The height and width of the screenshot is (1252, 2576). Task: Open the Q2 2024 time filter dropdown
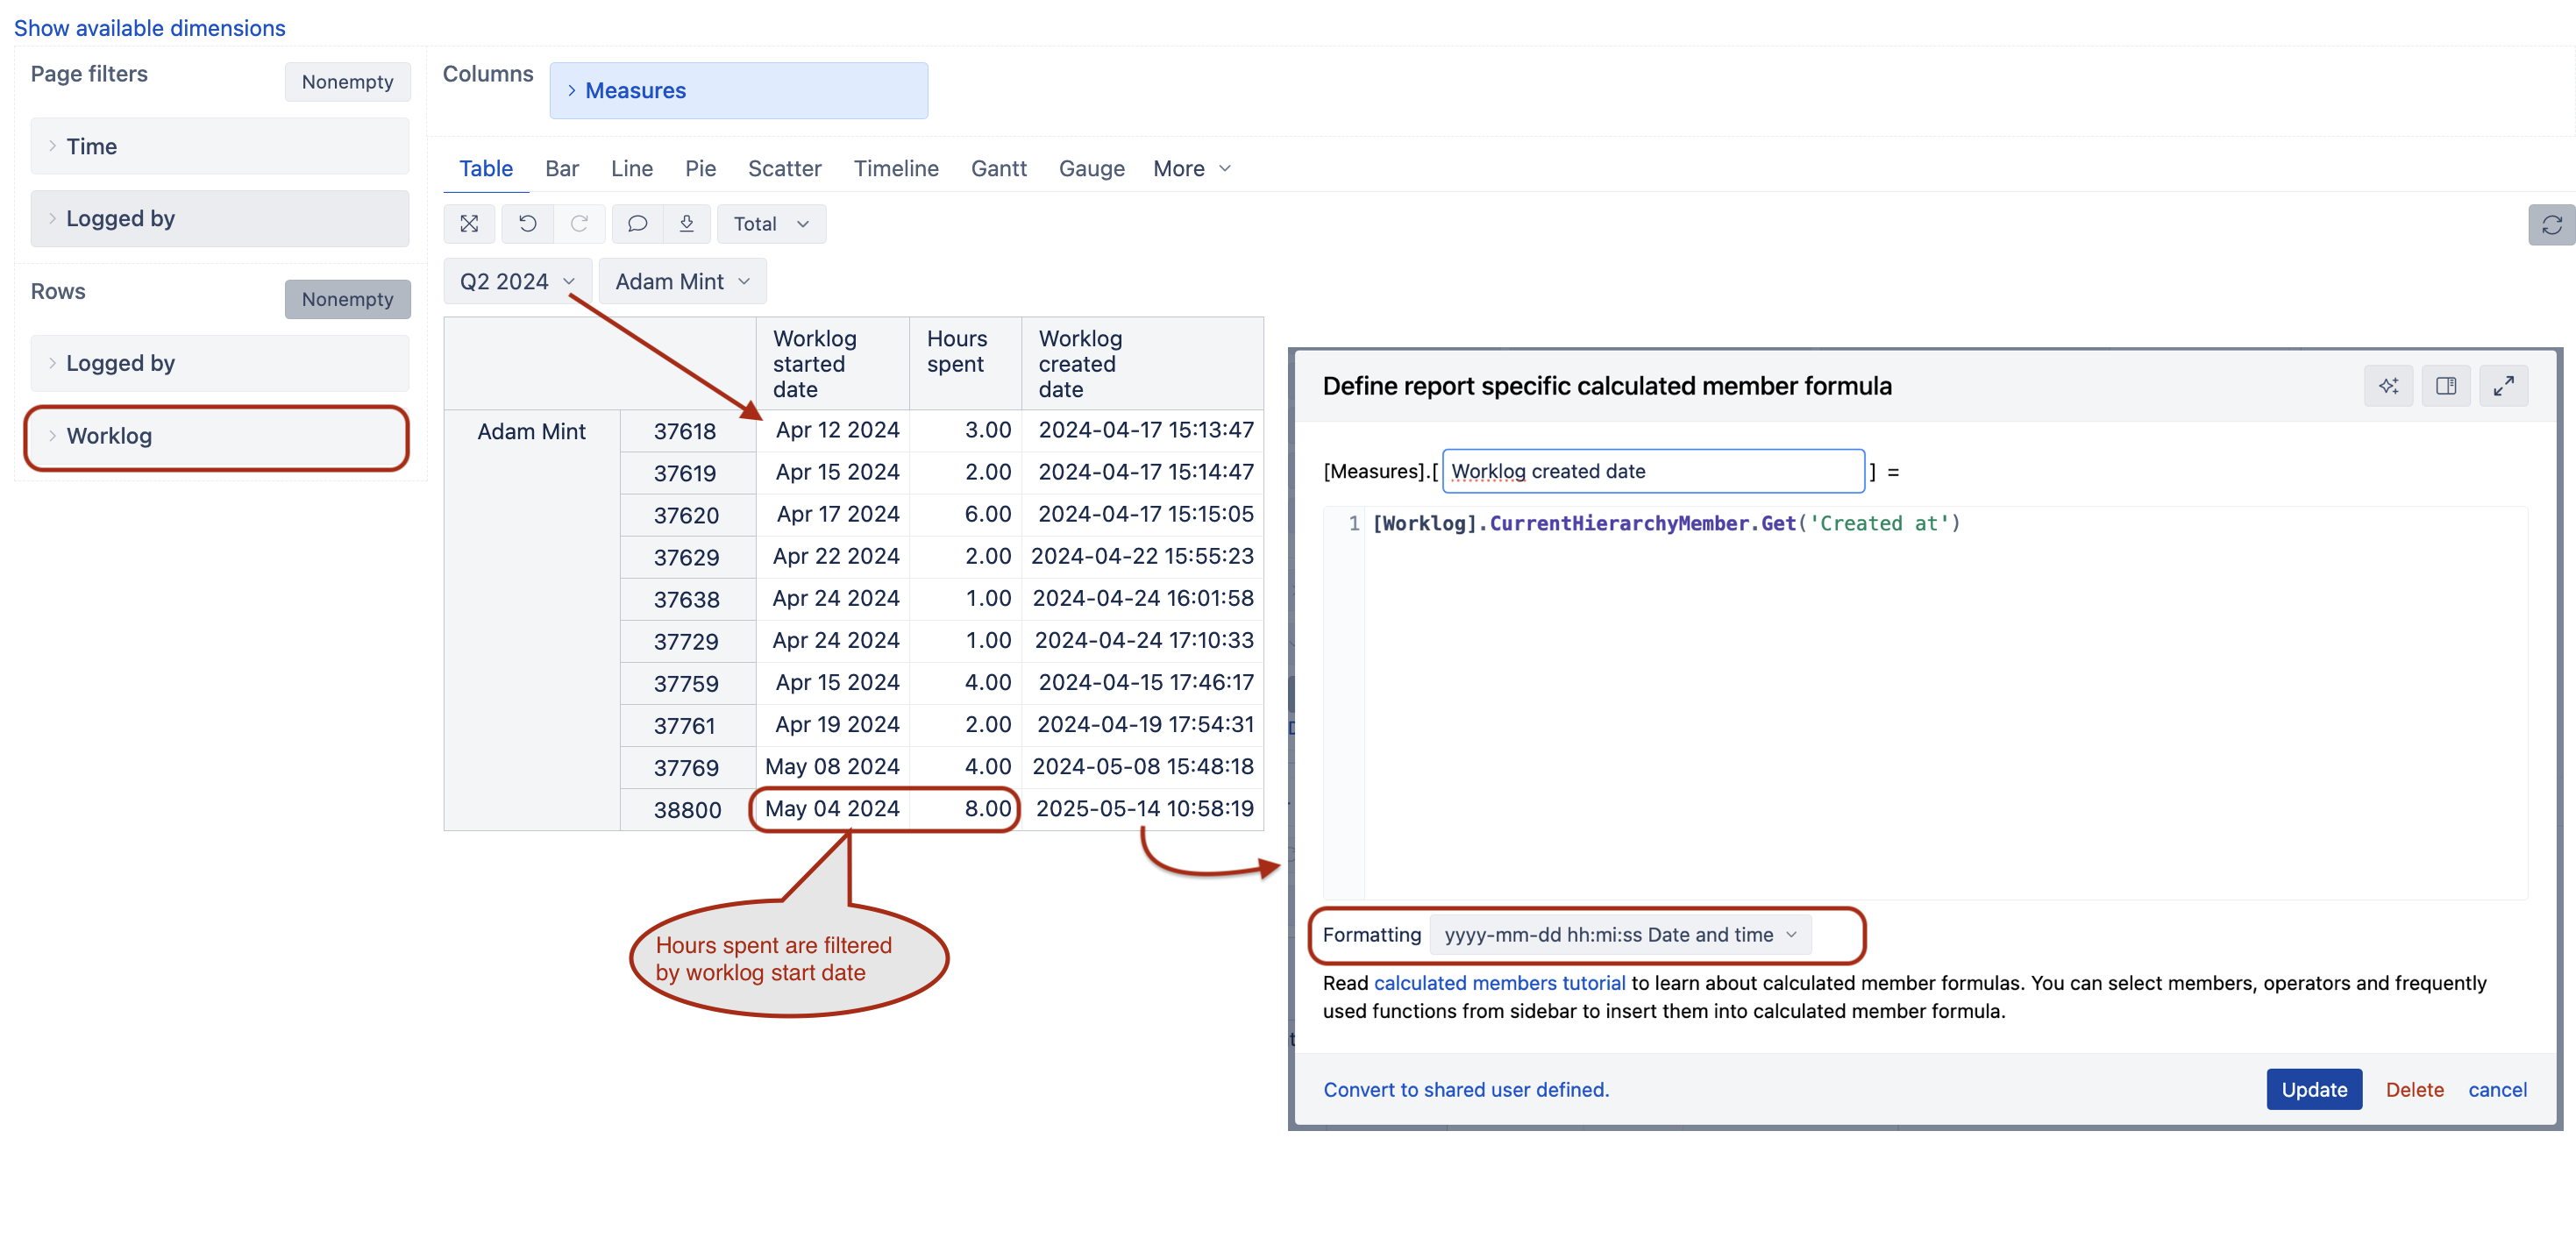[x=517, y=282]
